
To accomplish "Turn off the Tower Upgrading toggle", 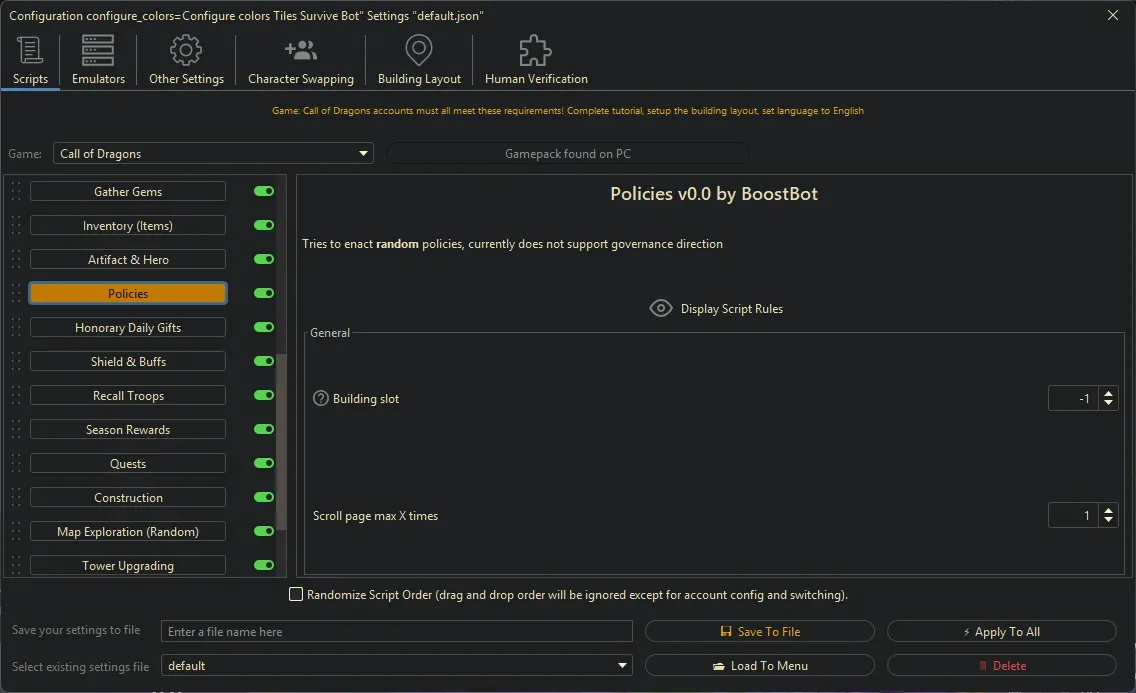I will (263, 565).
